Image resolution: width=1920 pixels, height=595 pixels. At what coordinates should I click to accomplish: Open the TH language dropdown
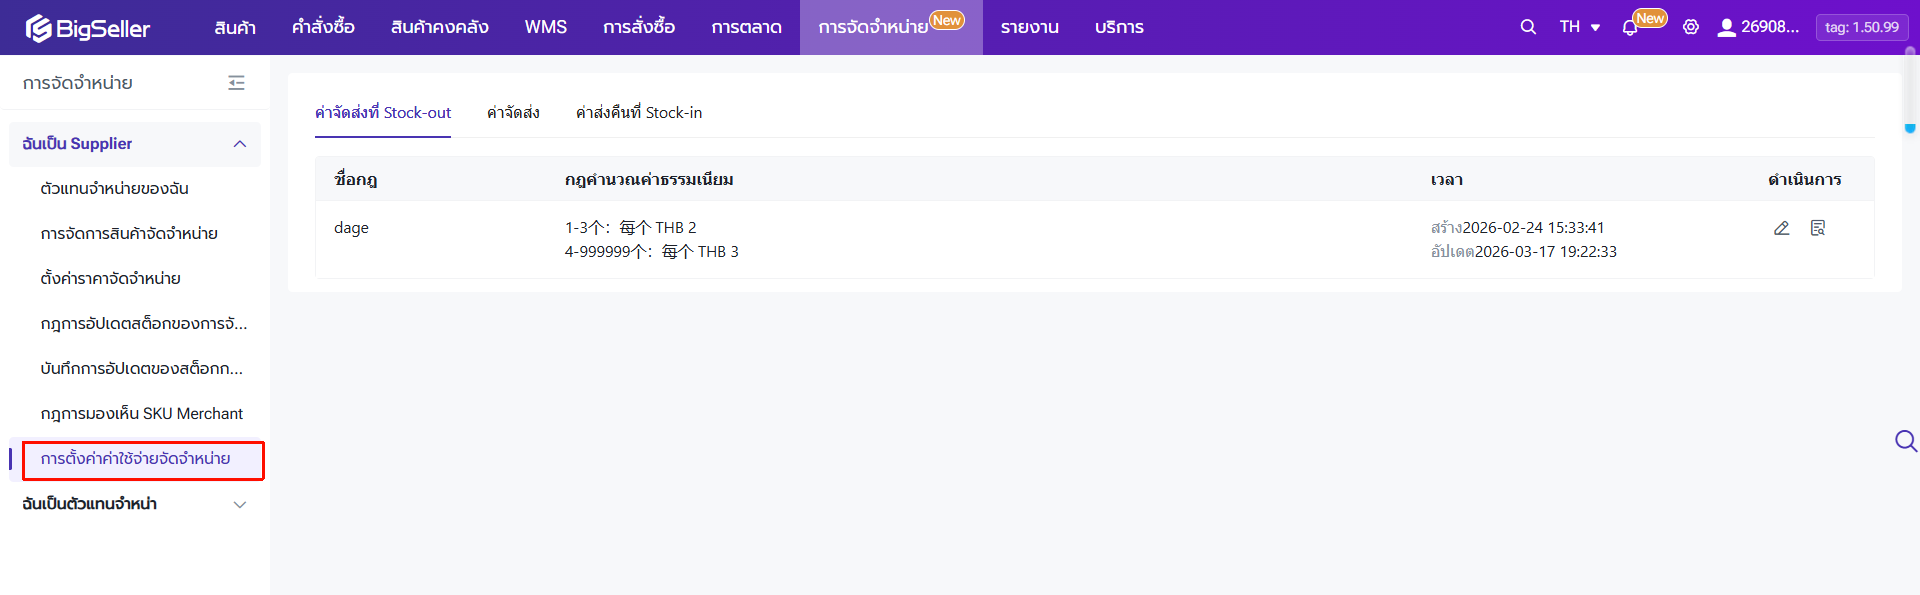pyautogui.click(x=1580, y=27)
